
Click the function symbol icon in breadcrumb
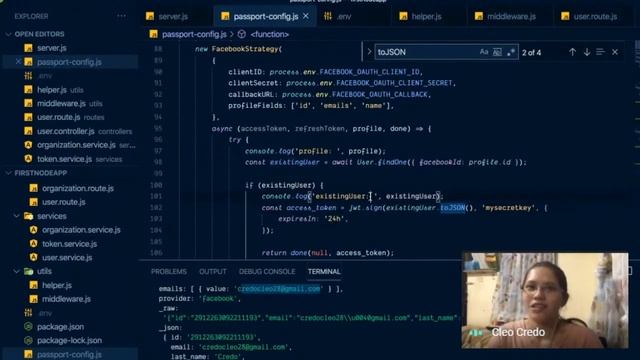pyautogui.click(x=242, y=34)
